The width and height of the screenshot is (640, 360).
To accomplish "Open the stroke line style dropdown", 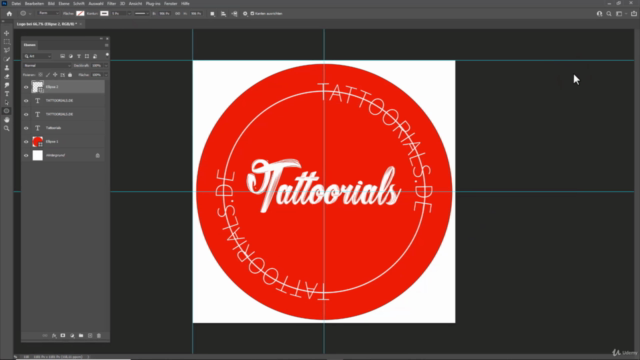I will (x=142, y=13).
